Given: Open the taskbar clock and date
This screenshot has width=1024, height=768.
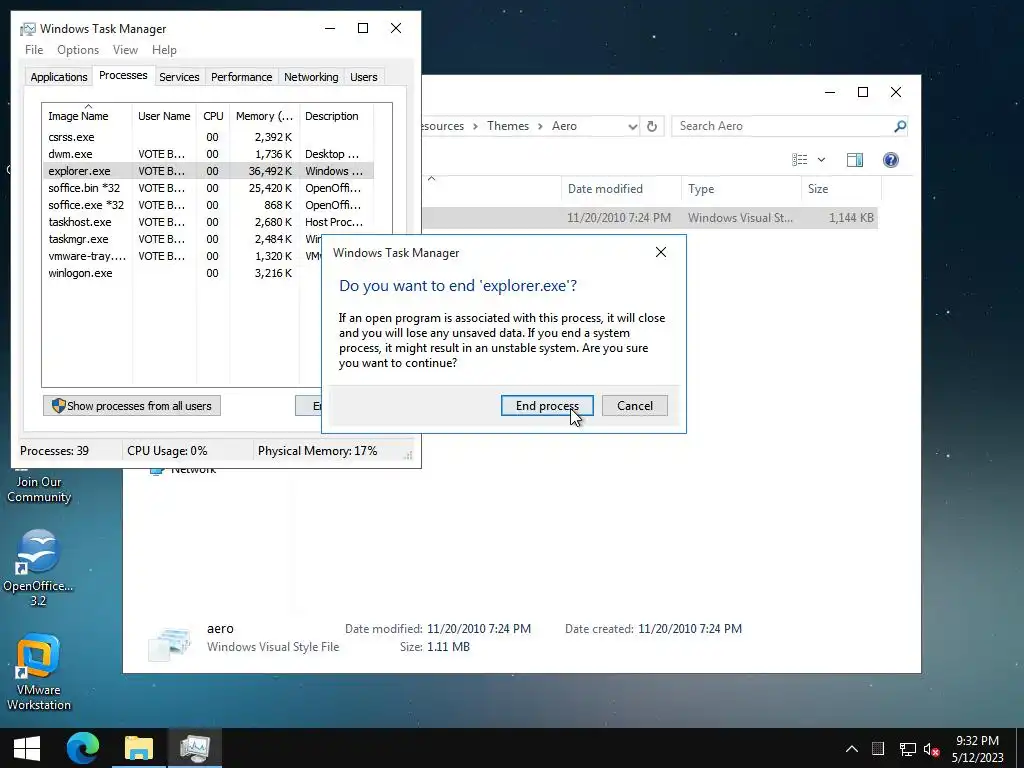Looking at the screenshot, I should click(x=978, y=749).
